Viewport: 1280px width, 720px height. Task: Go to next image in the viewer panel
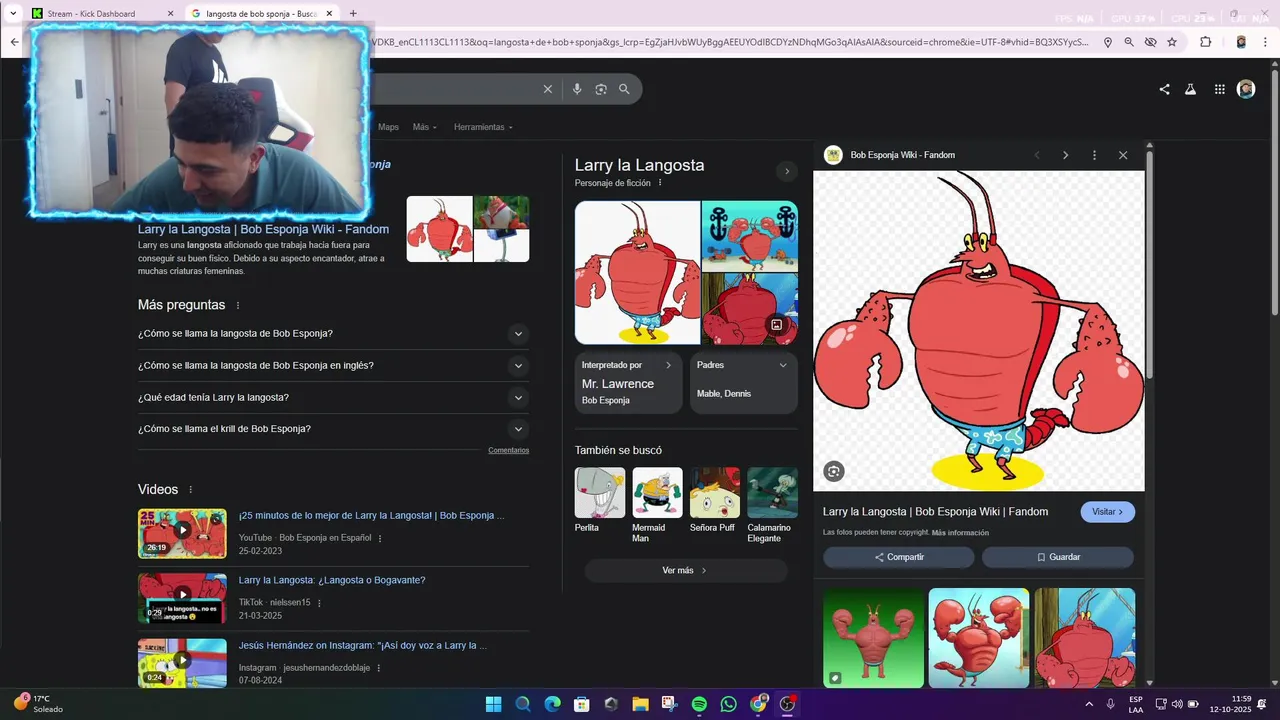tap(1065, 155)
